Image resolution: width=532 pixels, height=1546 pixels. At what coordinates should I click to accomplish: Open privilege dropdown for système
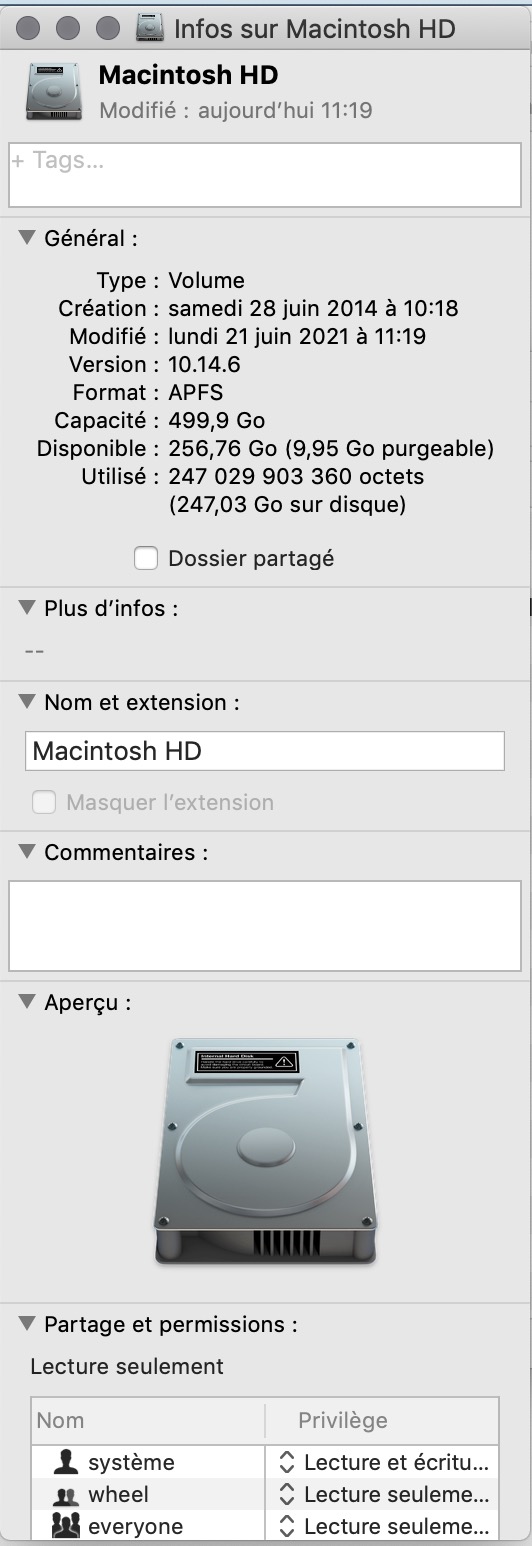click(x=382, y=1462)
